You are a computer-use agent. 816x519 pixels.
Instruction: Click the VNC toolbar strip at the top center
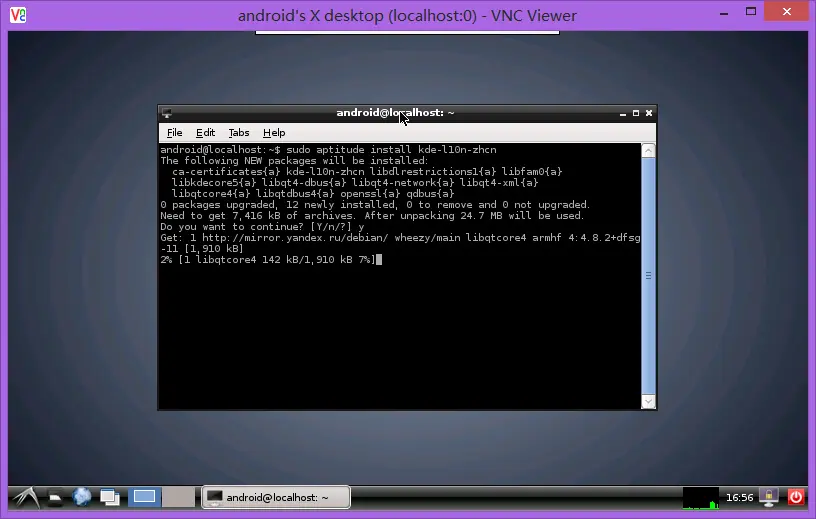(407, 32)
